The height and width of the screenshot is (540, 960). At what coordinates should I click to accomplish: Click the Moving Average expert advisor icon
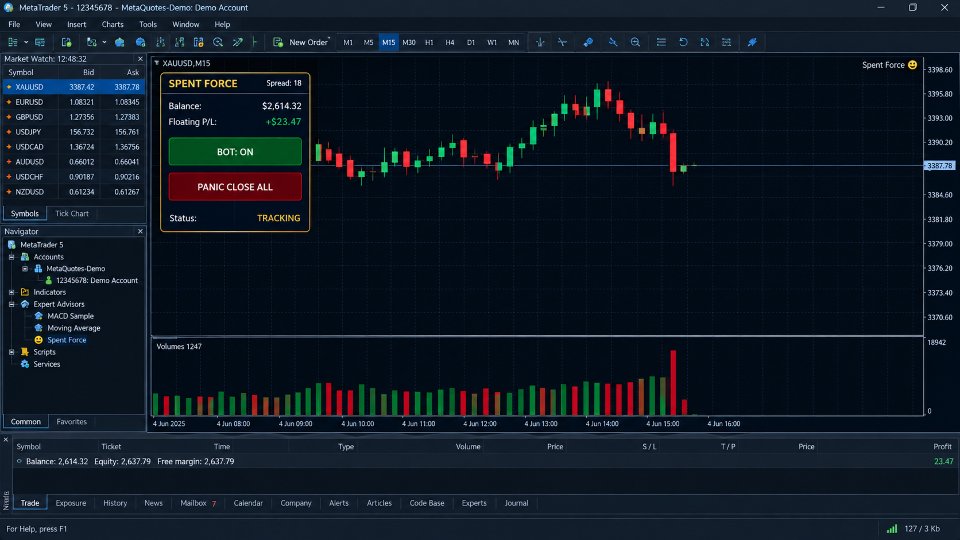pos(38,328)
